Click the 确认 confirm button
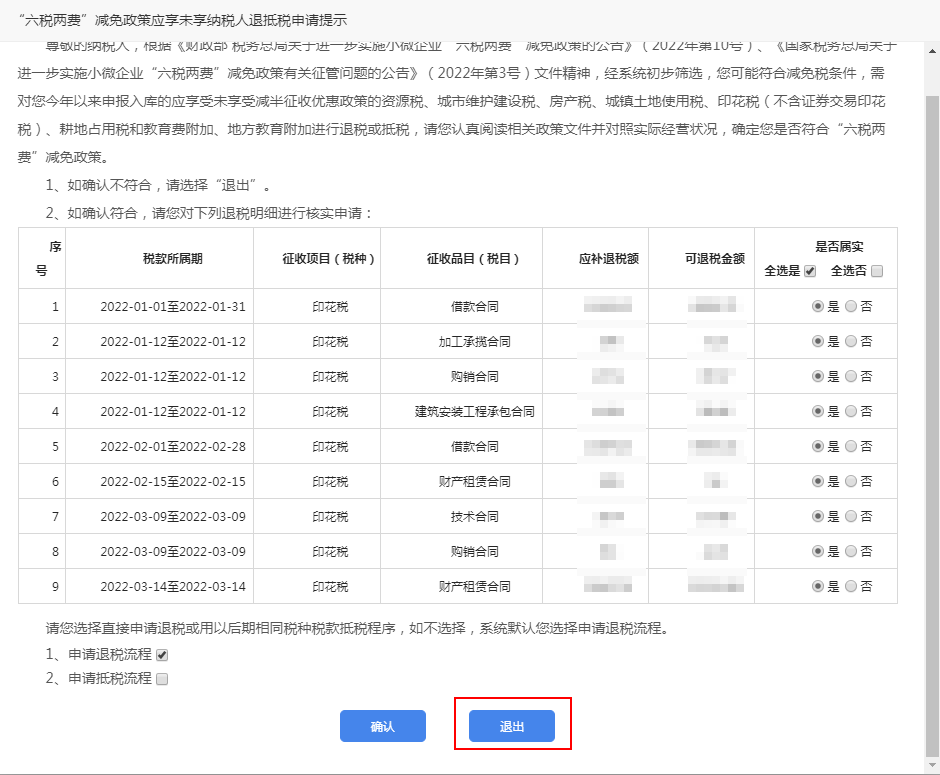Screen dimensions: 940x775 [x=382, y=726]
